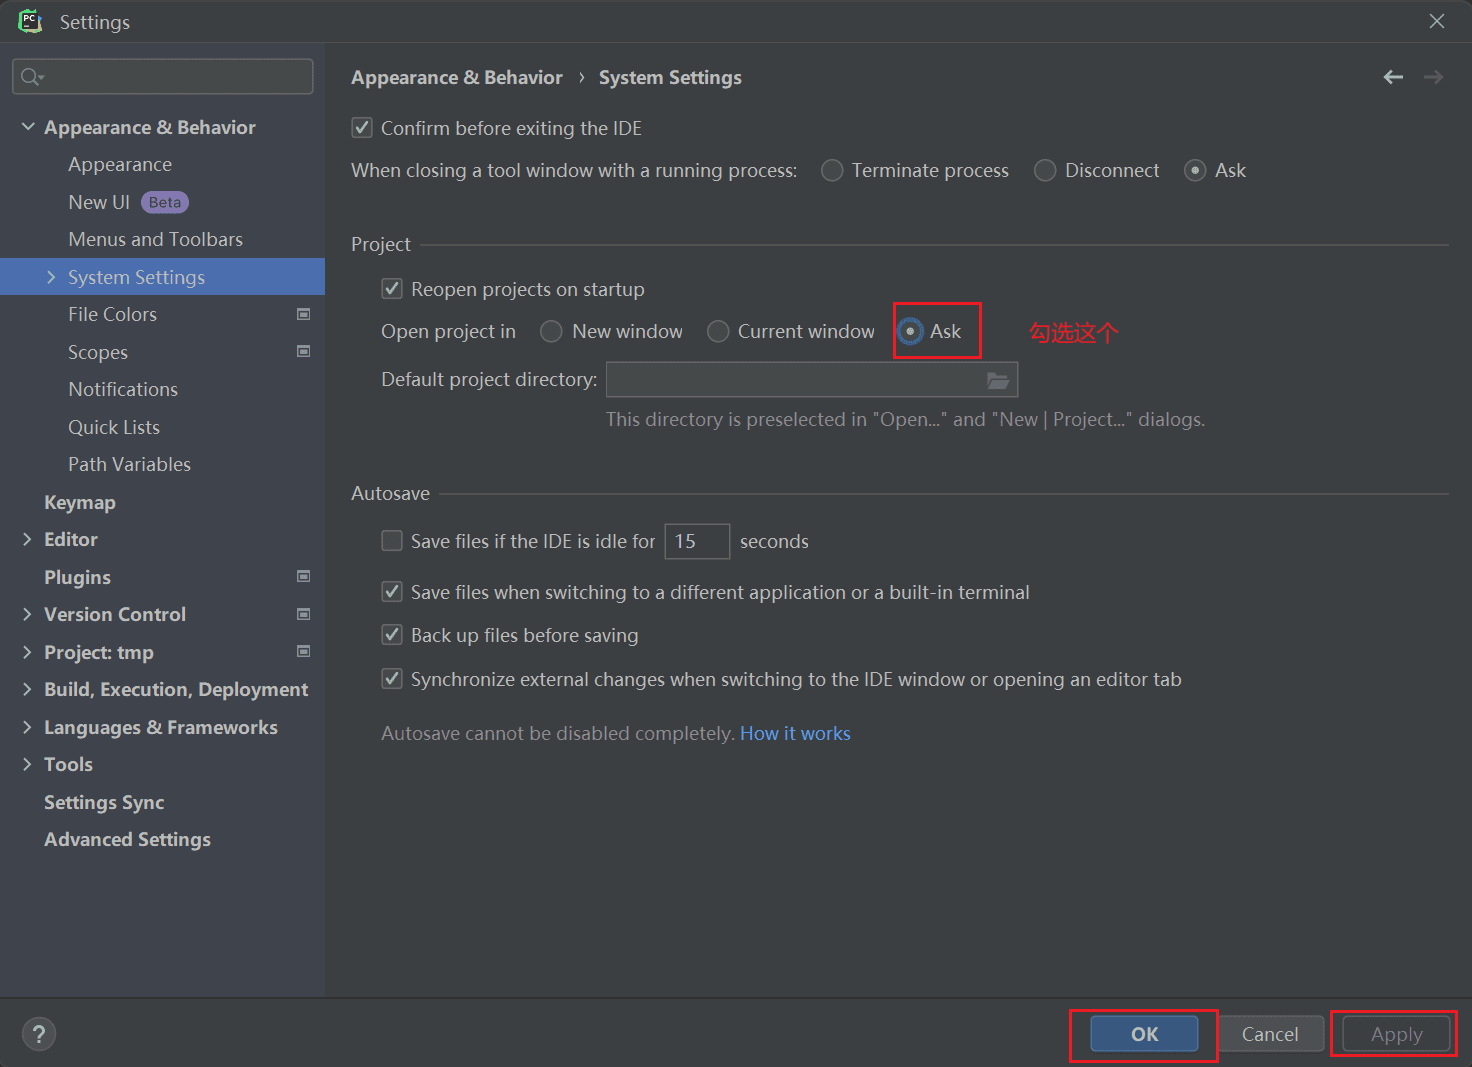Viewport: 1472px width, 1067px height.
Task: Collapse the Appearance & Behavior tree node
Action: point(28,127)
